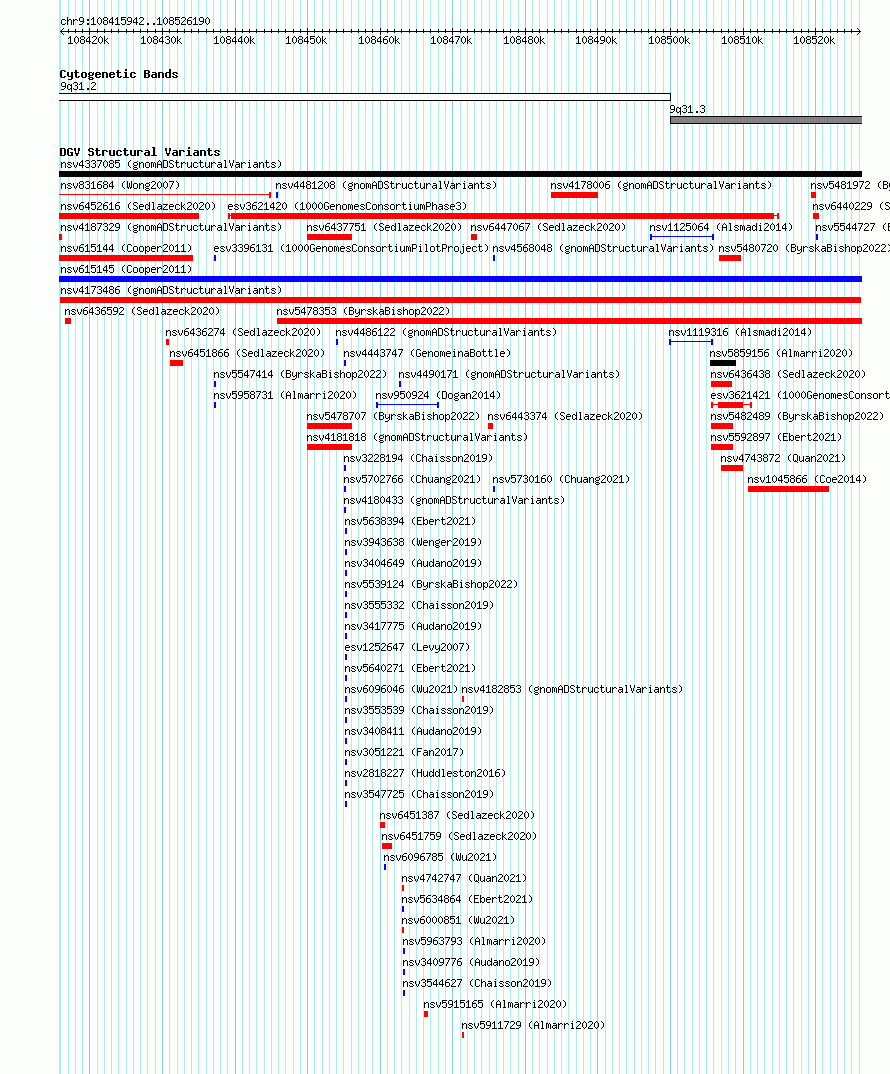Click nsv5478353 (ByrskaBishop2022) label
The height and width of the screenshot is (1074, 890).
point(363,312)
